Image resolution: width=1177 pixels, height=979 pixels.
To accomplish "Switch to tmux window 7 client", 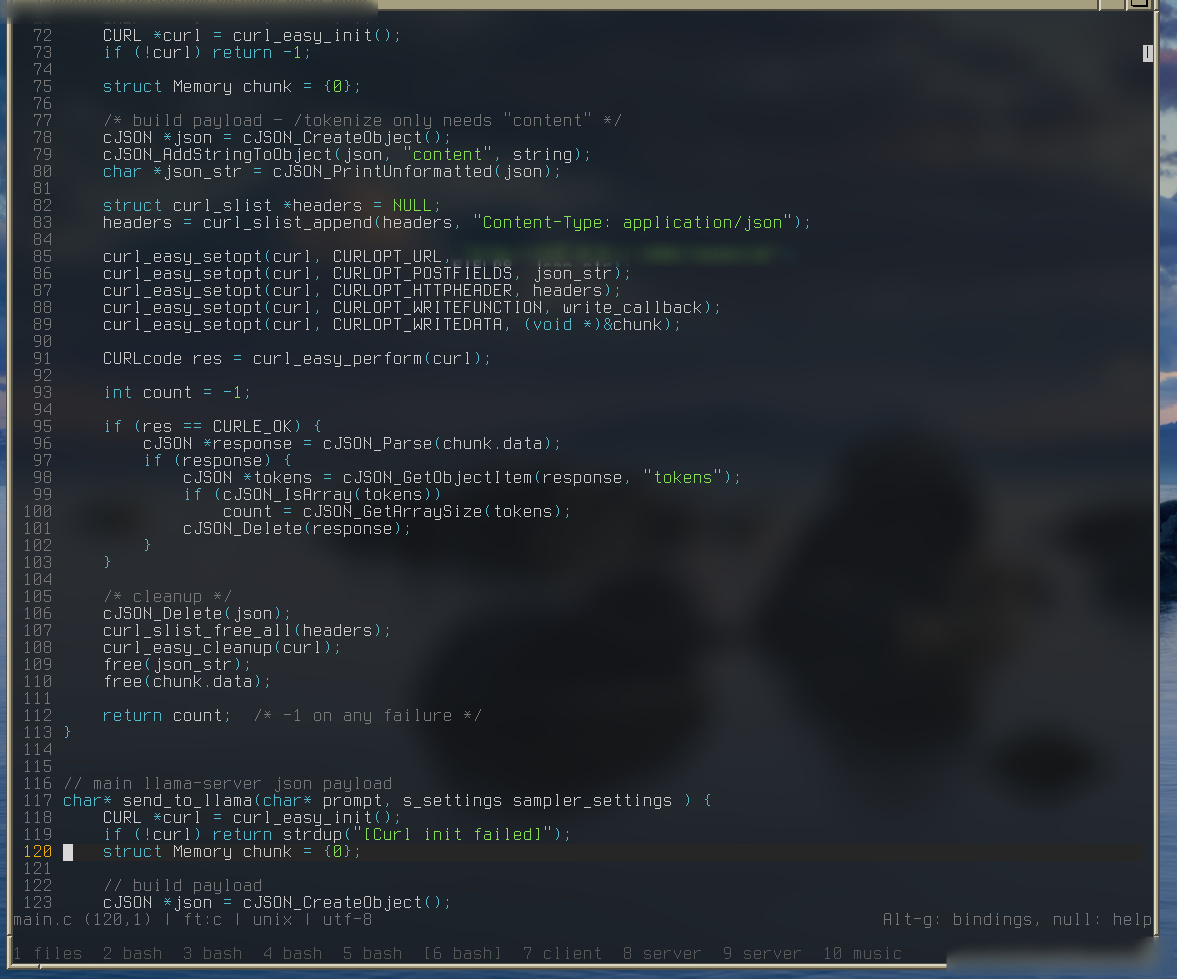I will [562, 953].
